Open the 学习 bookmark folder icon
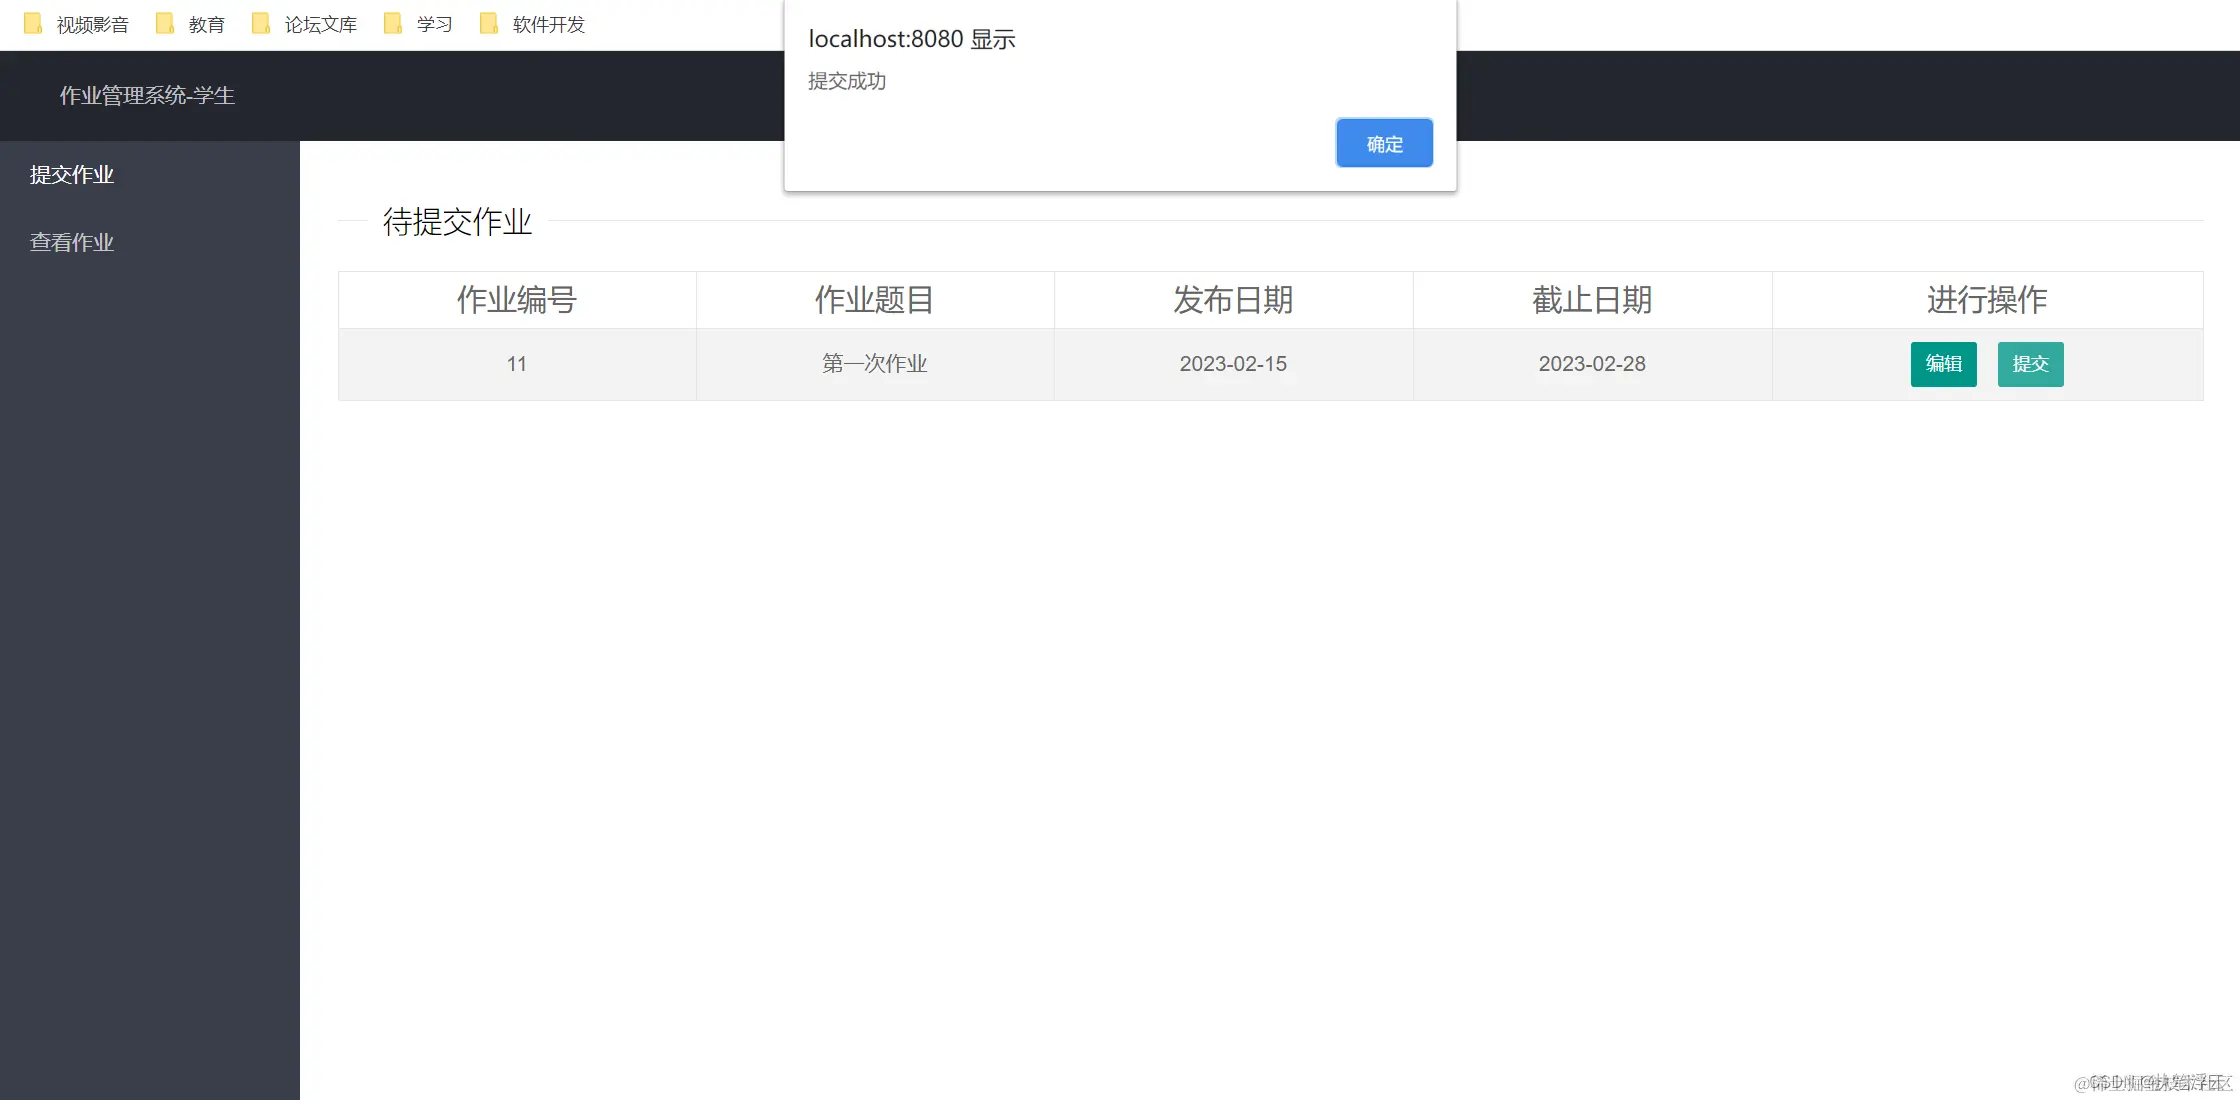Viewport: 2240px width, 1100px height. point(393,23)
